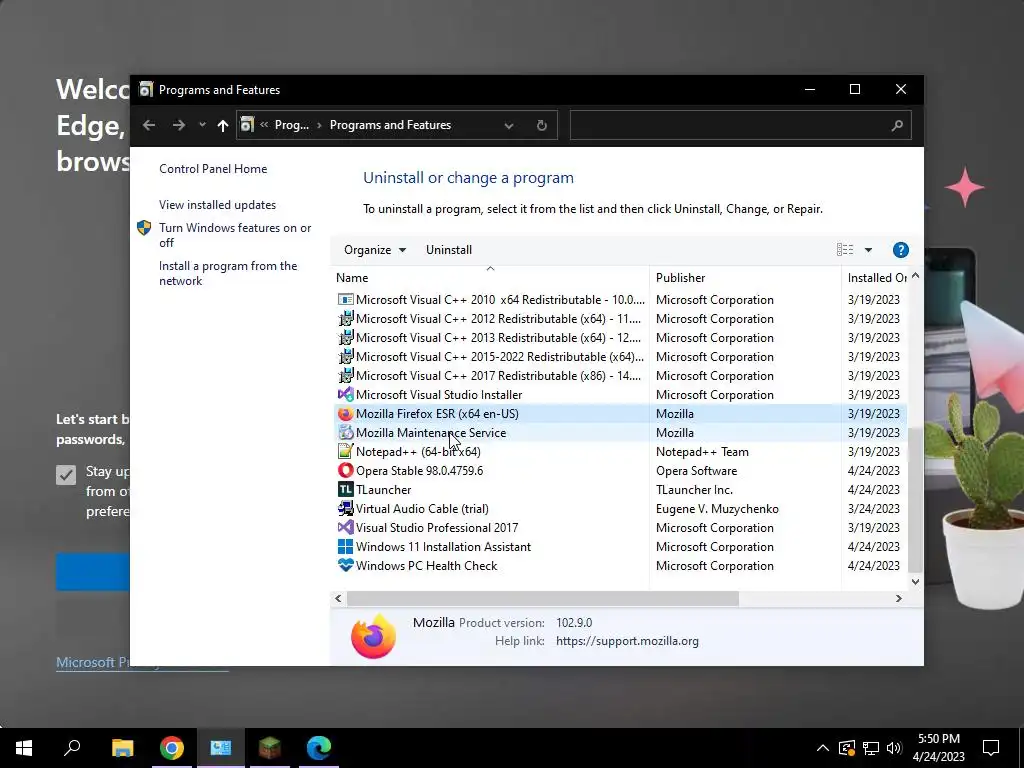Click the Eugene V. Muzychenko publisher cell

pos(717,509)
